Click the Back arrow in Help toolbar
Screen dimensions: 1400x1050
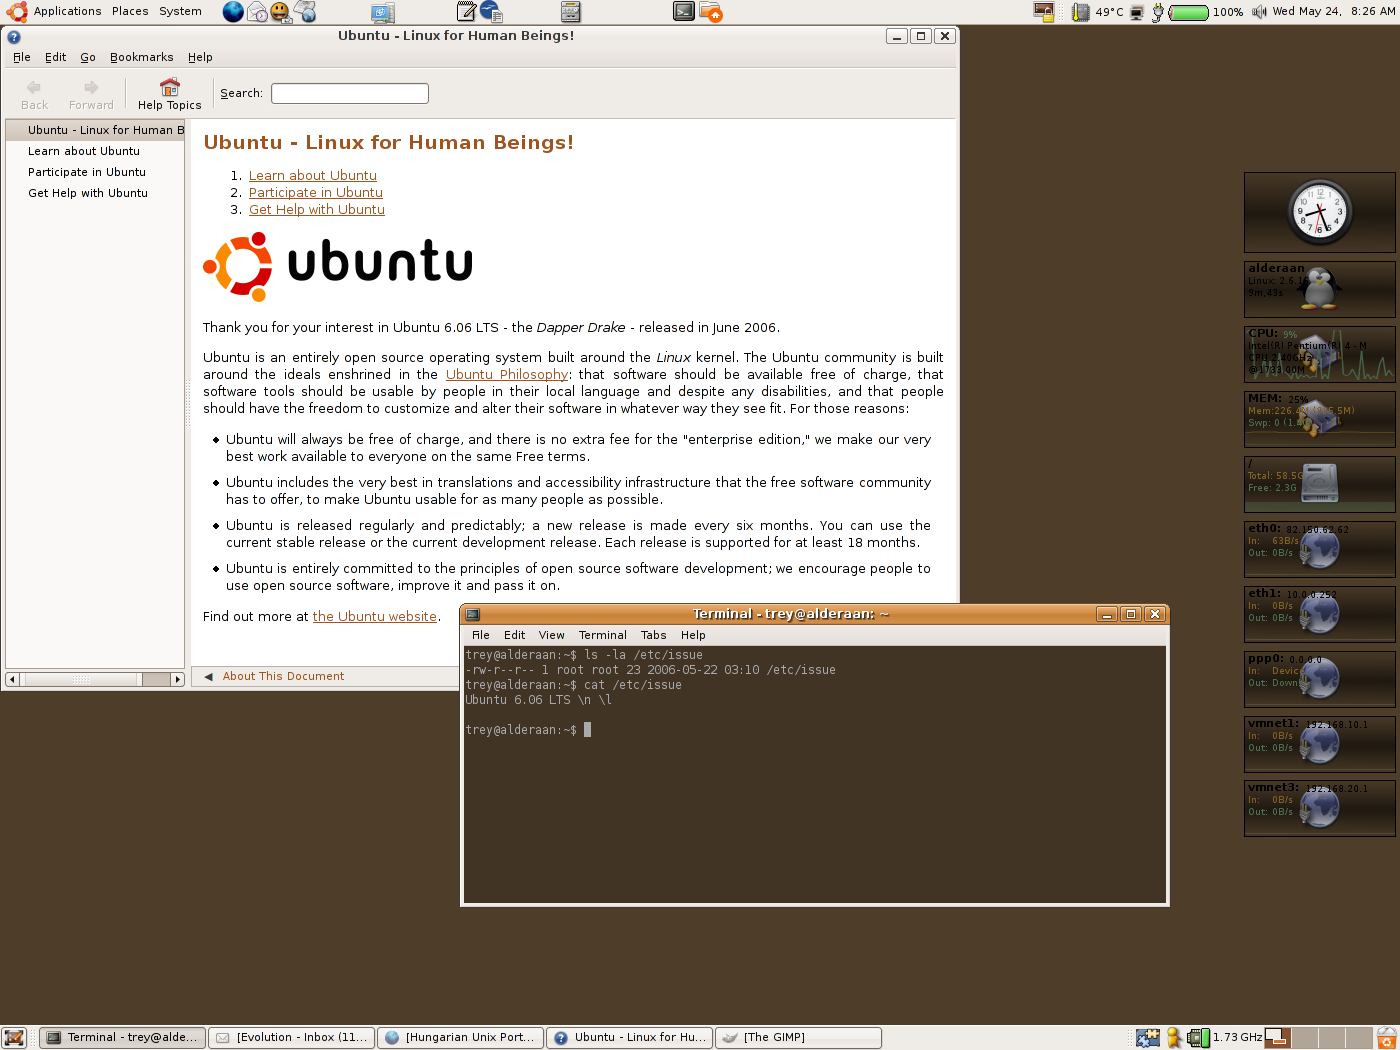(34, 88)
